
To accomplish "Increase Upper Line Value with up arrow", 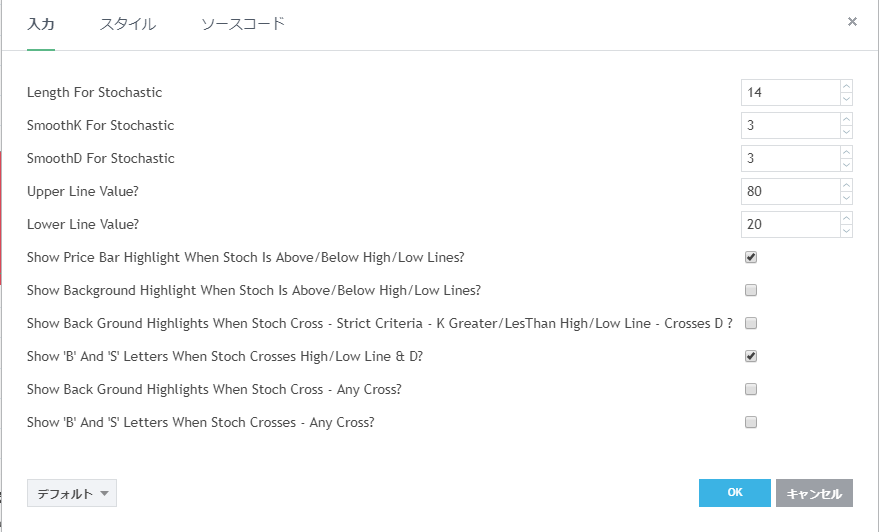I will (846, 185).
